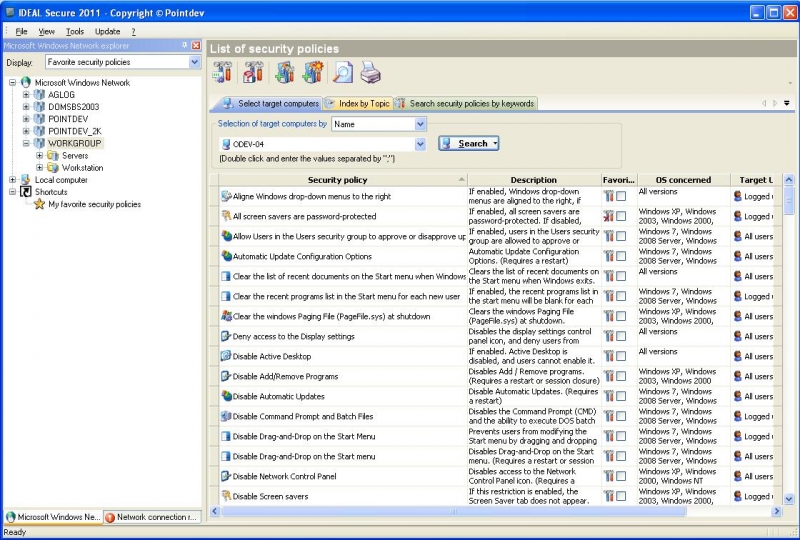
Task: Click the OS concerned column header
Action: 683,180
